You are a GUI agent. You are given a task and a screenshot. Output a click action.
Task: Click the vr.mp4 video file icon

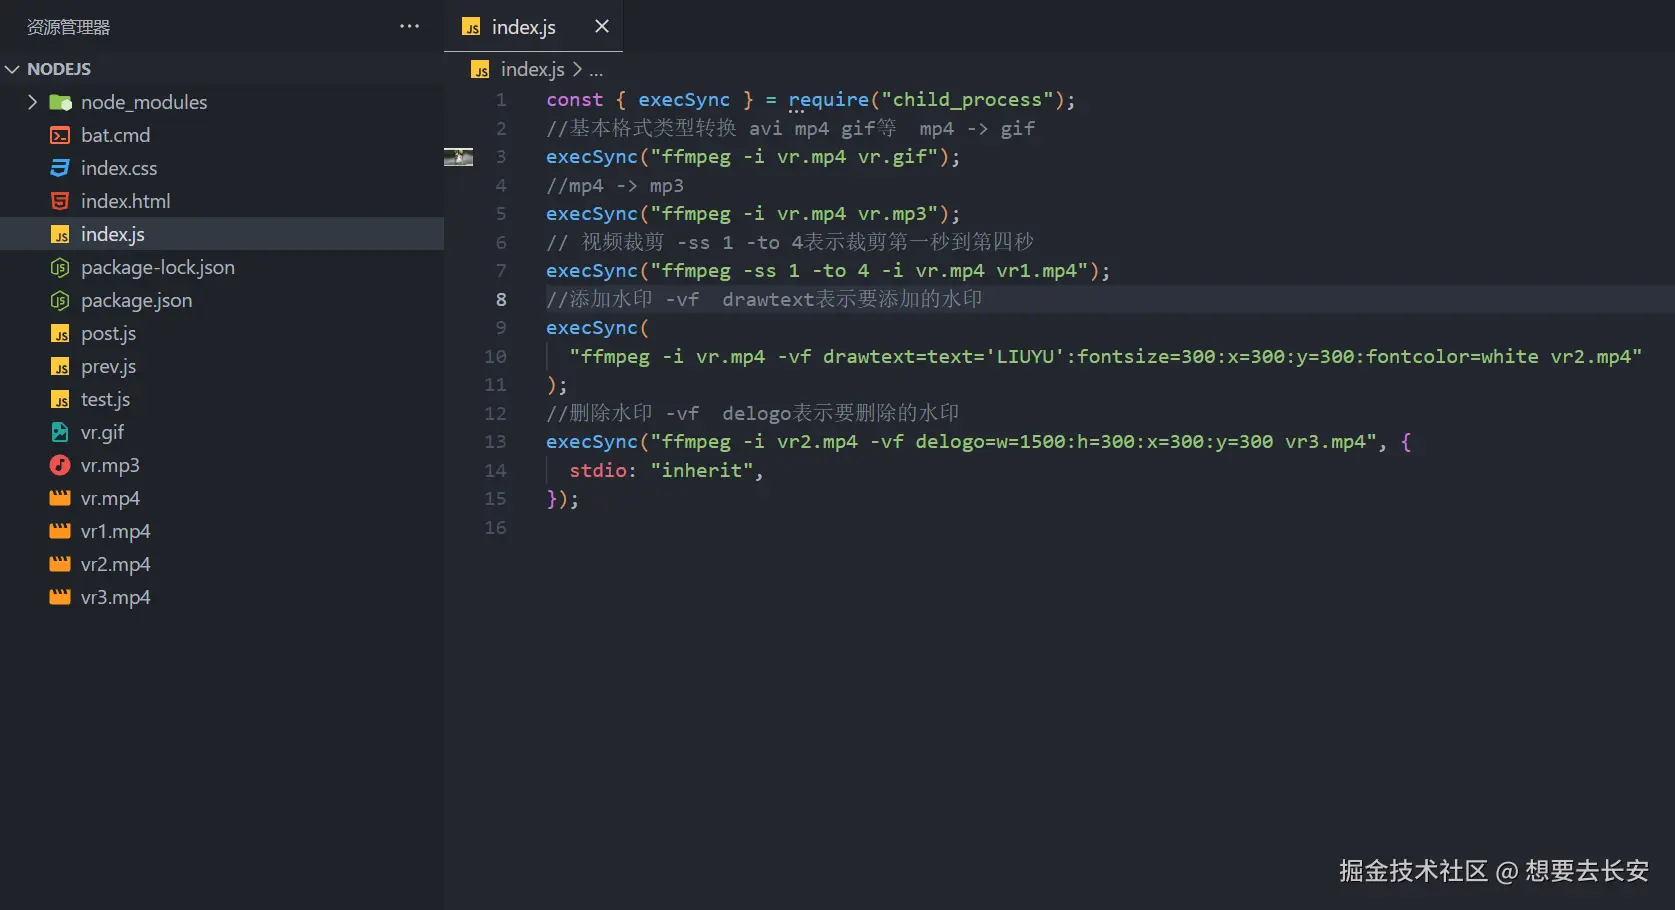point(60,498)
